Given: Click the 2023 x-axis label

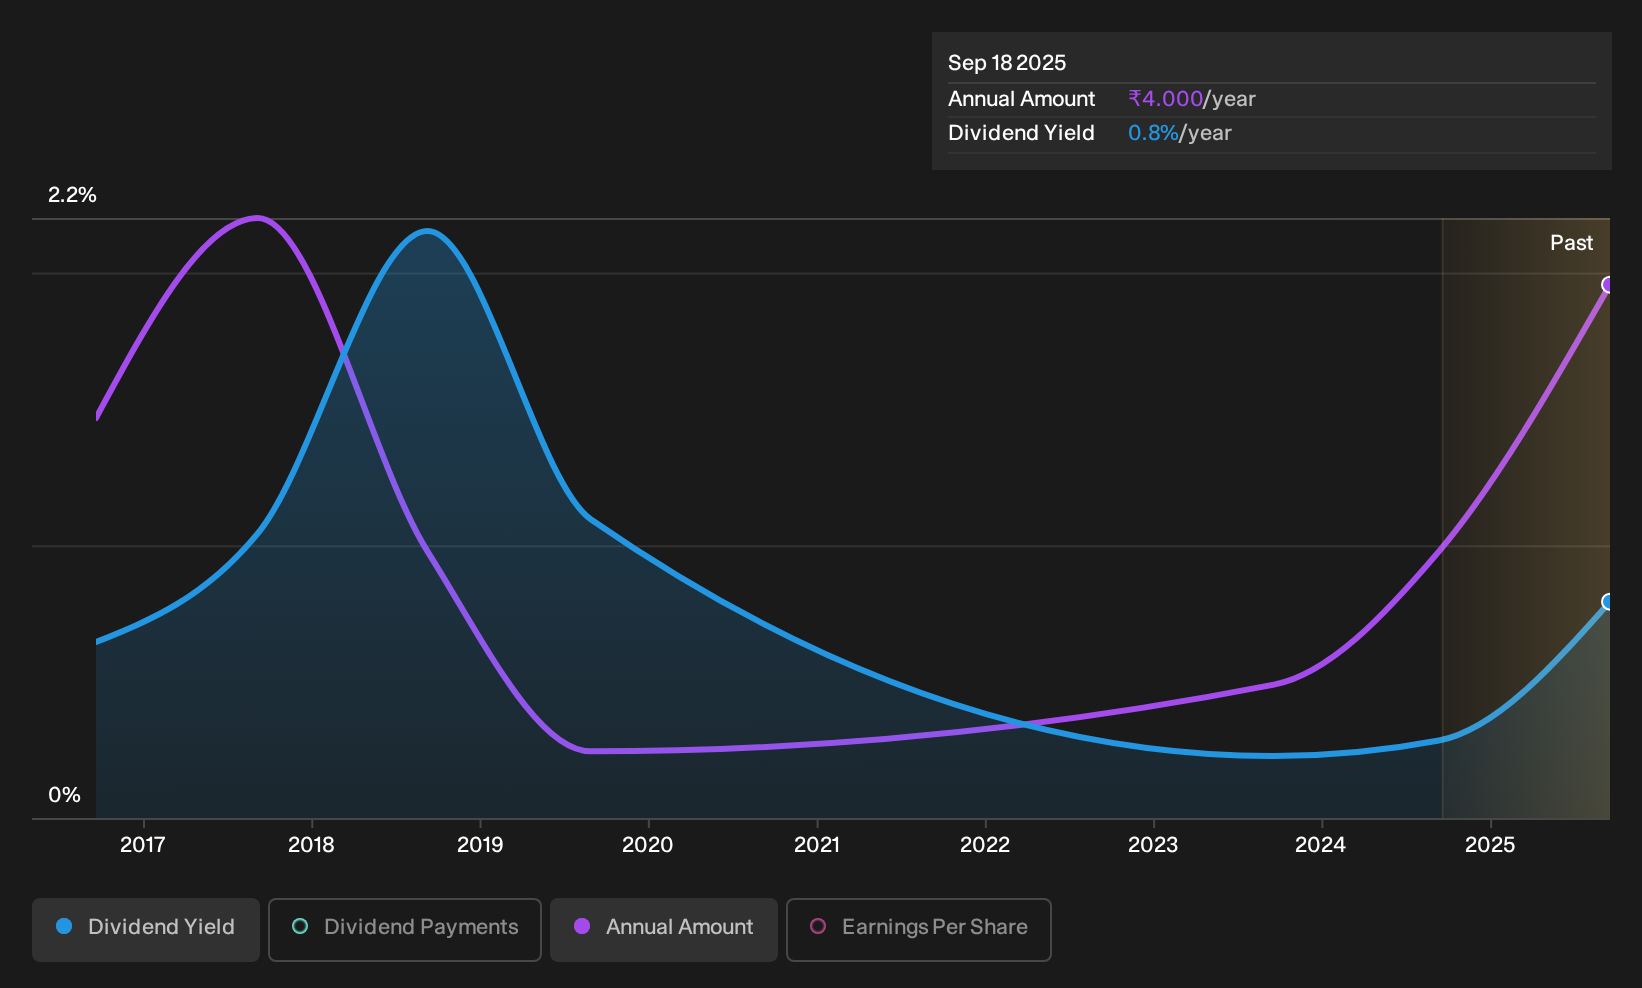Looking at the screenshot, I should (x=1153, y=845).
